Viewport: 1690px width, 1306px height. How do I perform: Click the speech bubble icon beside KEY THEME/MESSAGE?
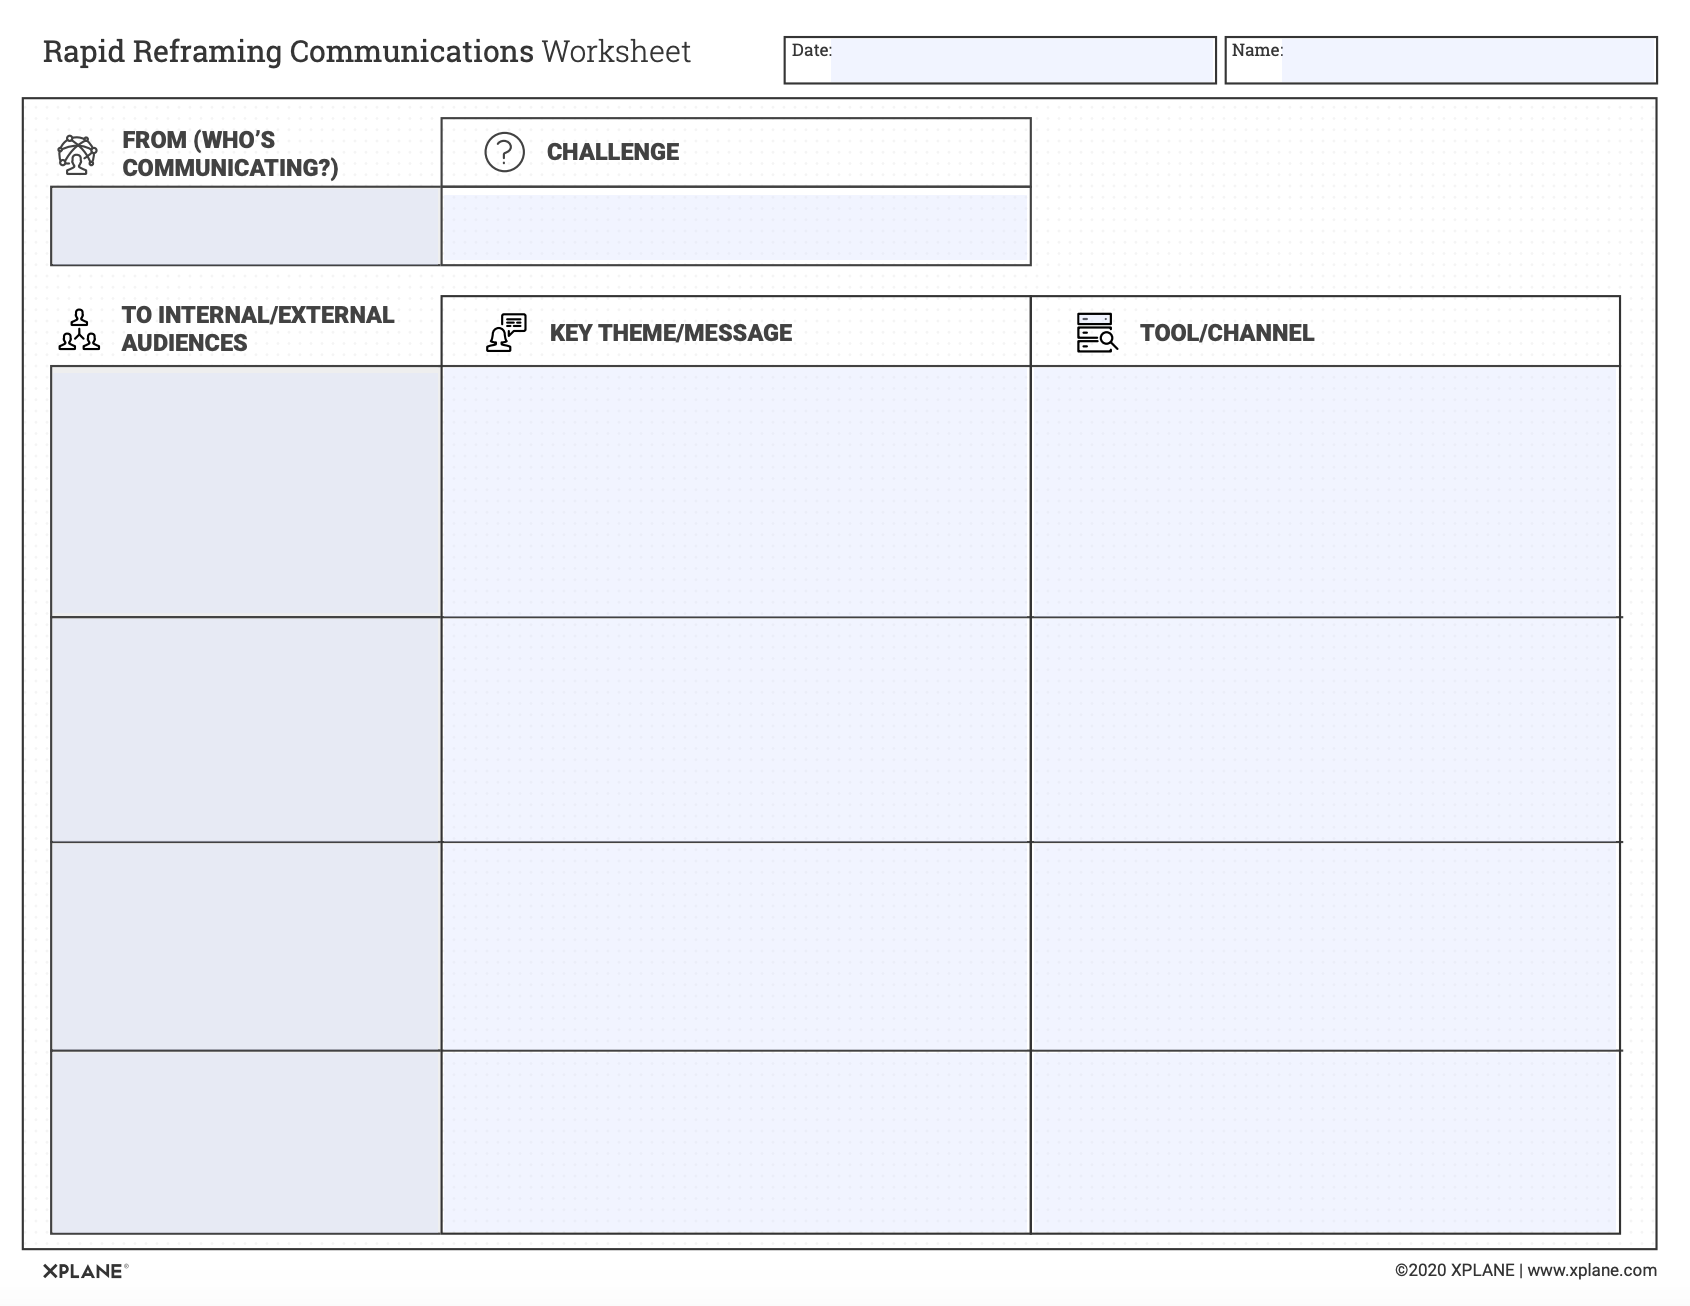pyautogui.click(x=506, y=333)
